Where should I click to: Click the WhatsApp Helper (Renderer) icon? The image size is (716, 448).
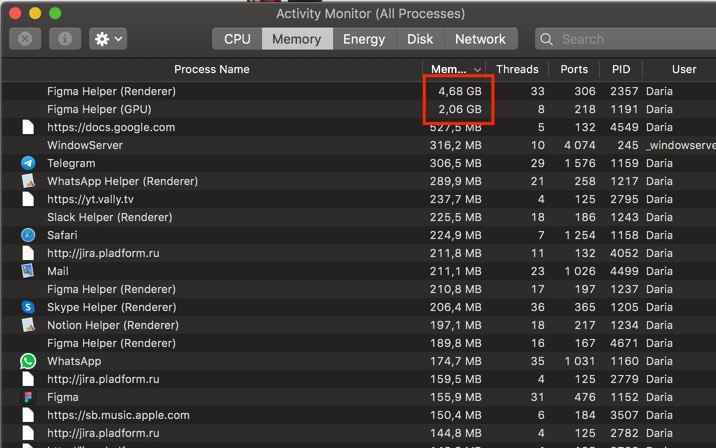pos(28,181)
